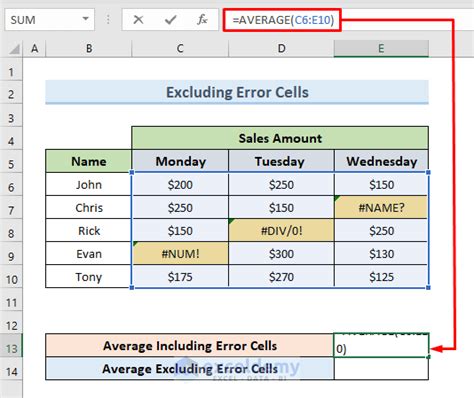Click the 'Excluding Error Cells' title cell
Image resolution: width=474 pixels, height=398 pixels.
coord(237,92)
